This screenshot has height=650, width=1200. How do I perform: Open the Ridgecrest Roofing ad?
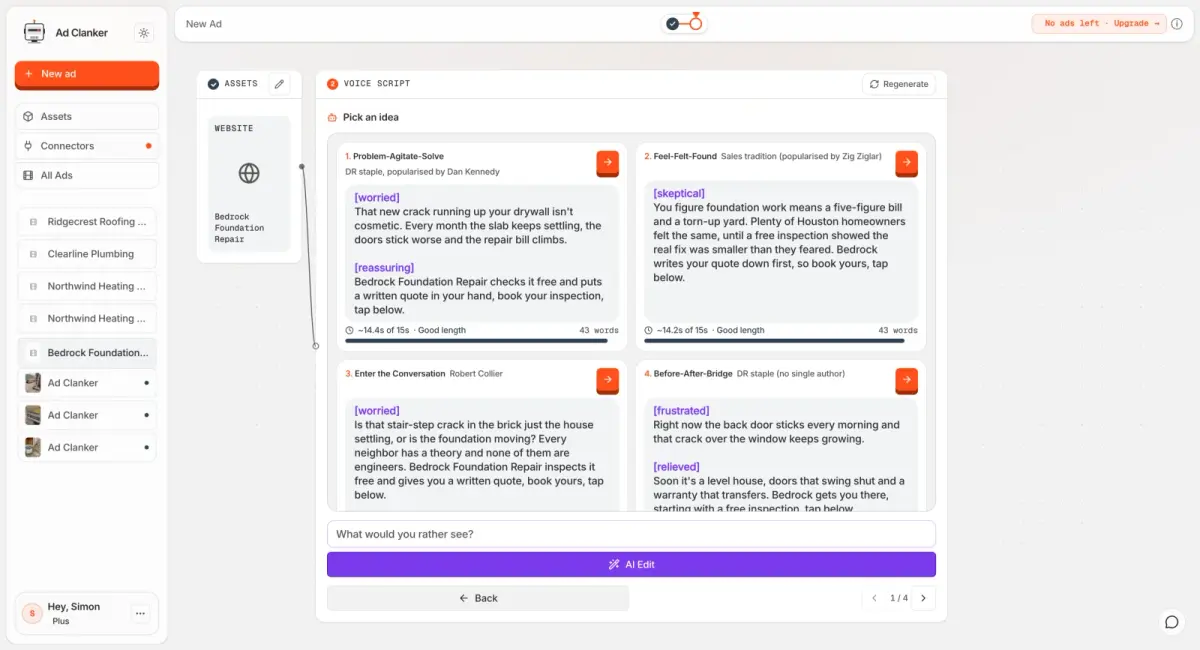click(87, 222)
